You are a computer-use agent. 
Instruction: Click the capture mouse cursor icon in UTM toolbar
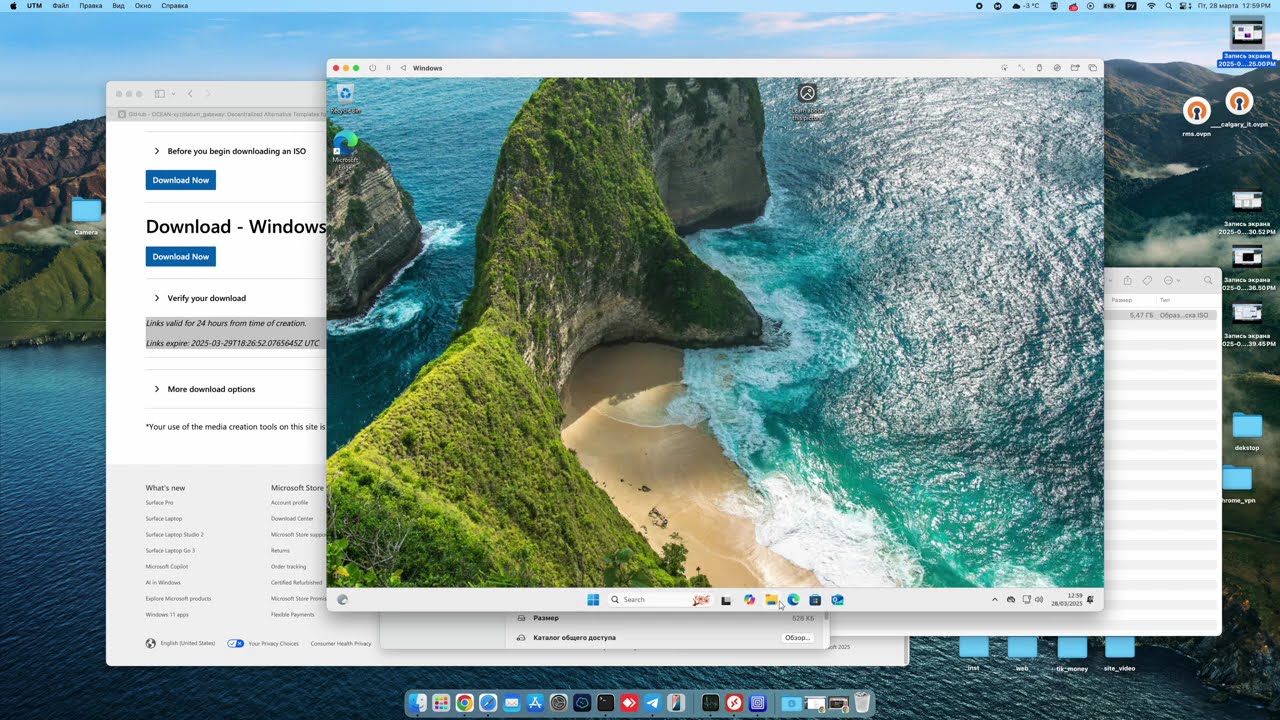pyautogui.click(x=1004, y=68)
